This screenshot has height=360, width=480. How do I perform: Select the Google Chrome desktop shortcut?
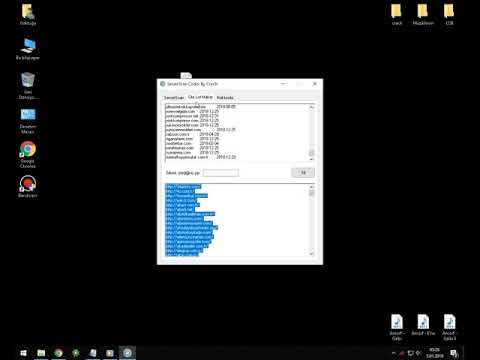click(x=28, y=154)
